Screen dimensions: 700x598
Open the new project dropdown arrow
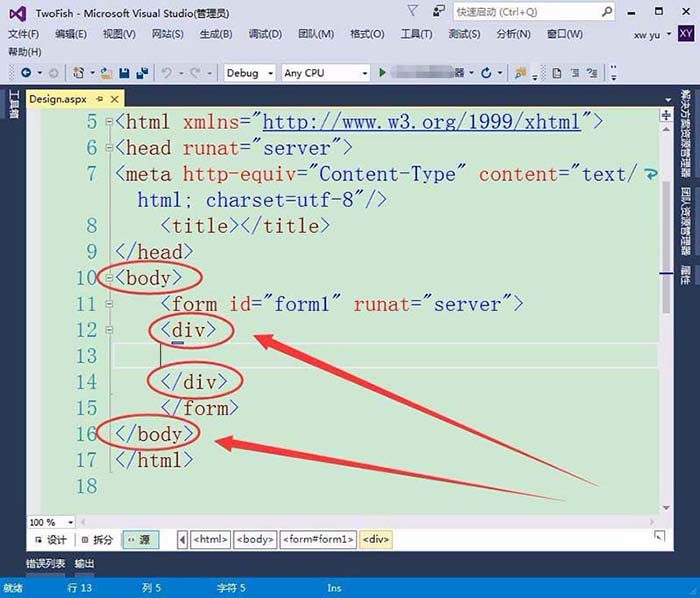point(92,73)
